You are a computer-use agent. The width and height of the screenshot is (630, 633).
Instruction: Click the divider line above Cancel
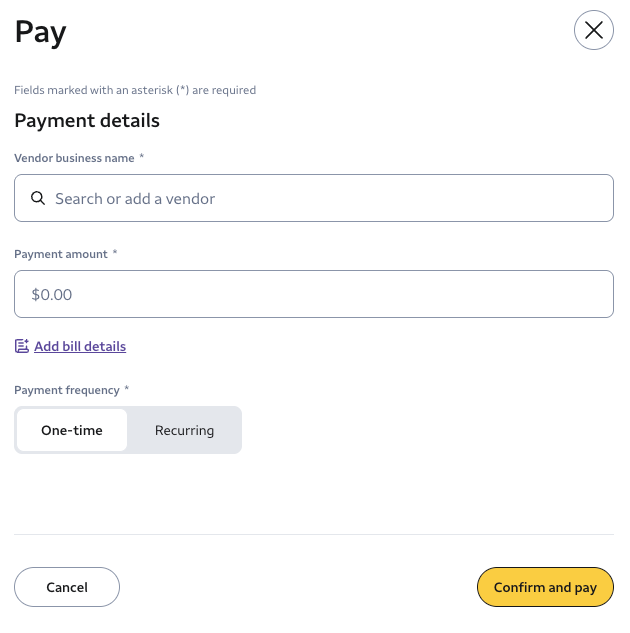tap(313, 534)
